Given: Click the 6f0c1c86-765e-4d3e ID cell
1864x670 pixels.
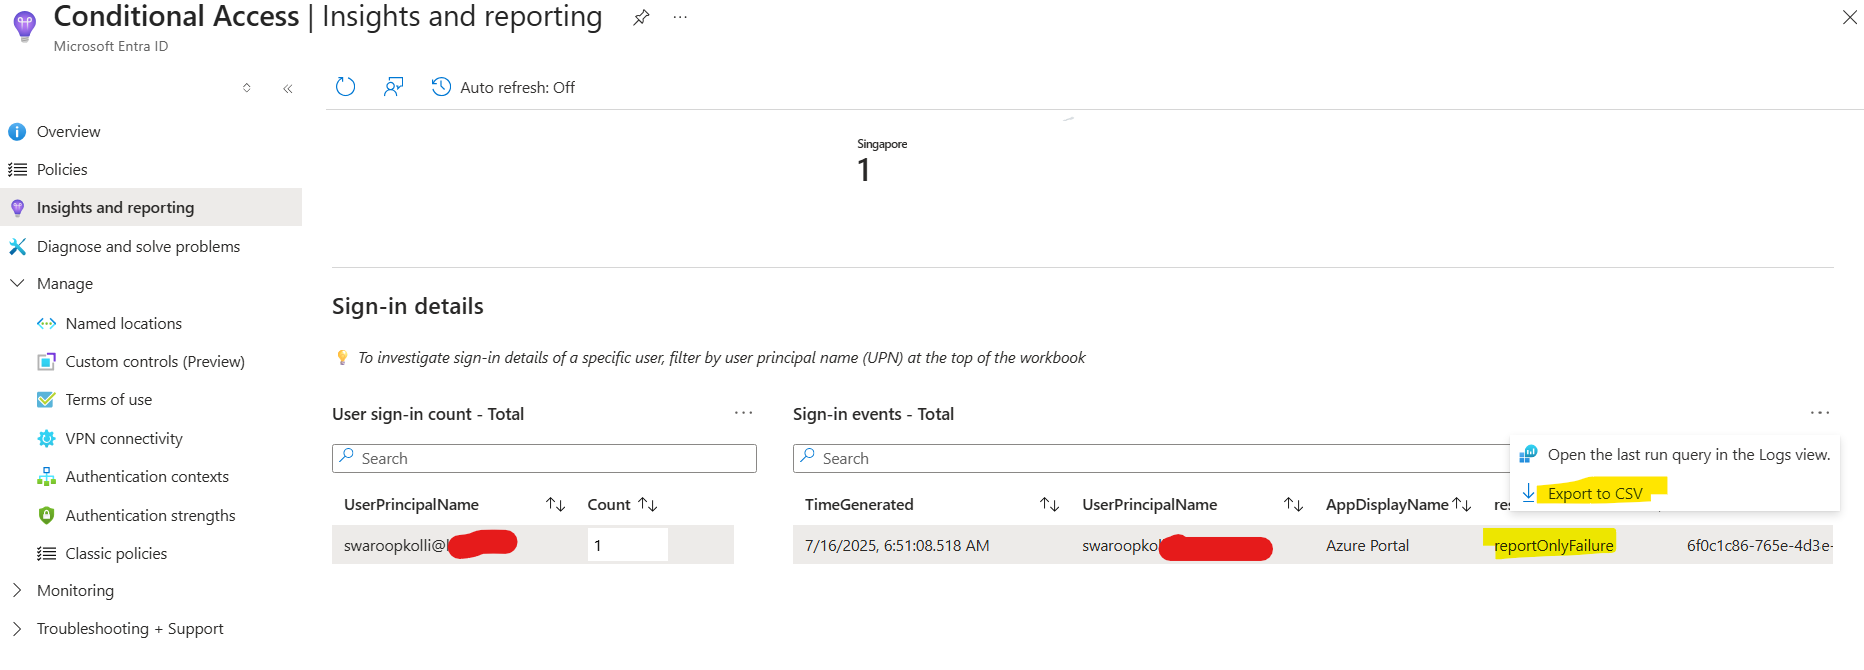Looking at the screenshot, I should [x=1759, y=545].
